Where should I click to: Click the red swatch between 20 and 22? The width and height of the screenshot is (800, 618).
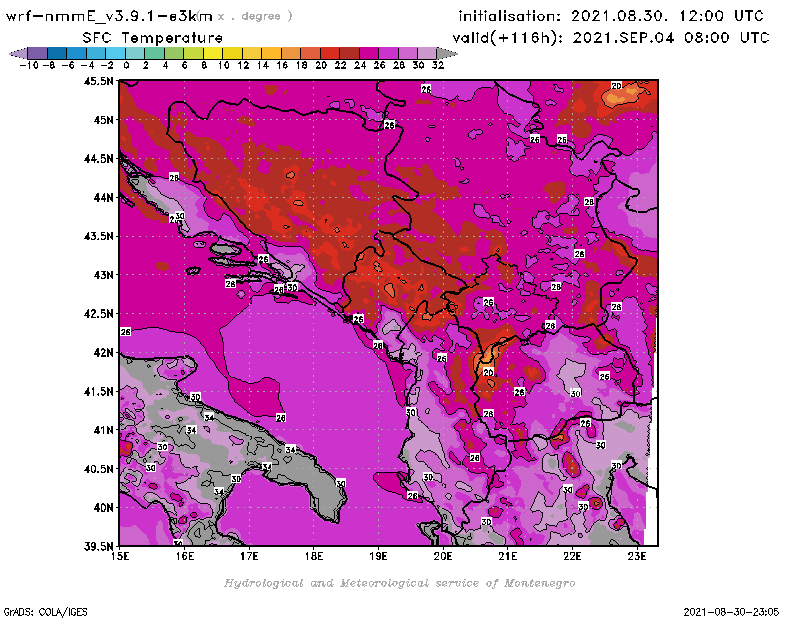click(x=330, y=54)
